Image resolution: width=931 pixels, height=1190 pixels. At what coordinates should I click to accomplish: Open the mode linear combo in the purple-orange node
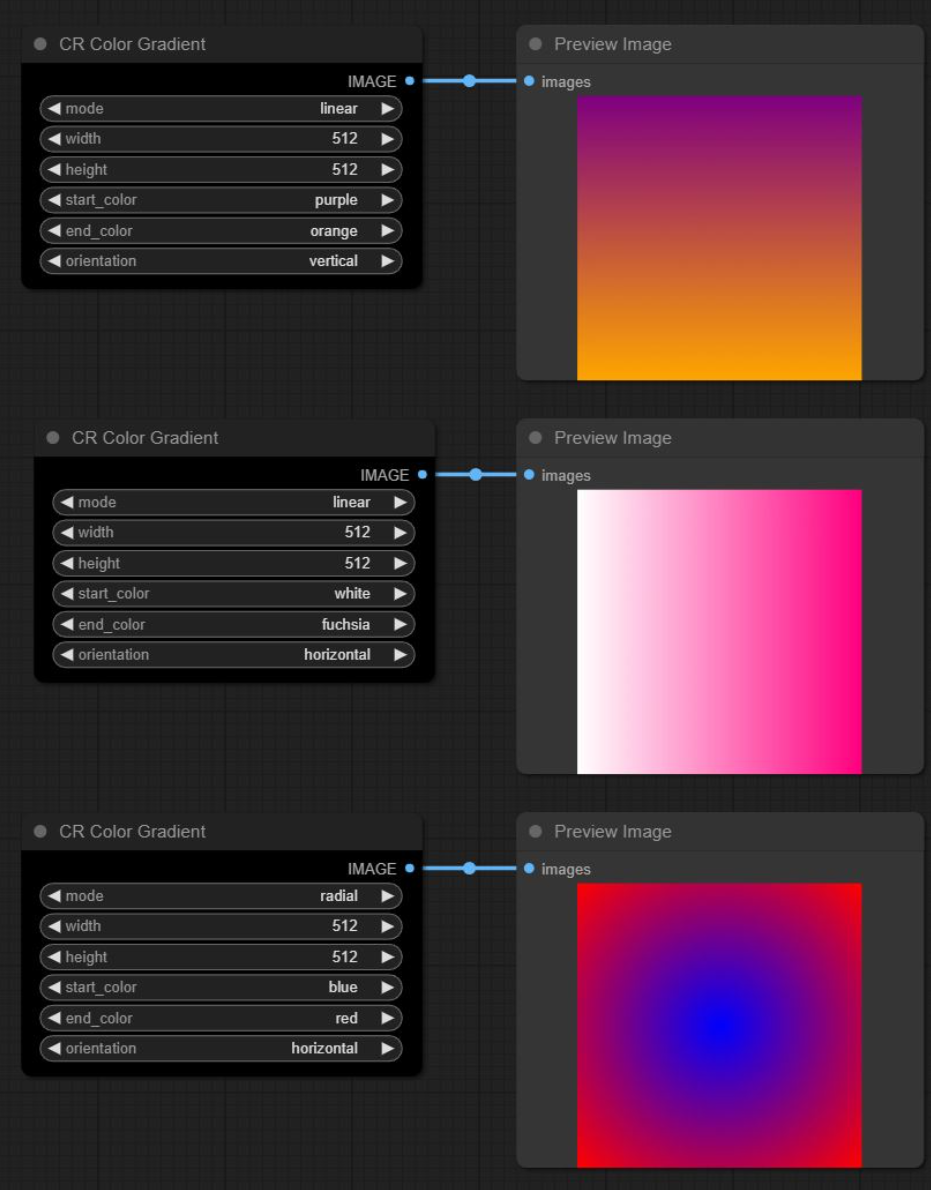coord(221,109)
